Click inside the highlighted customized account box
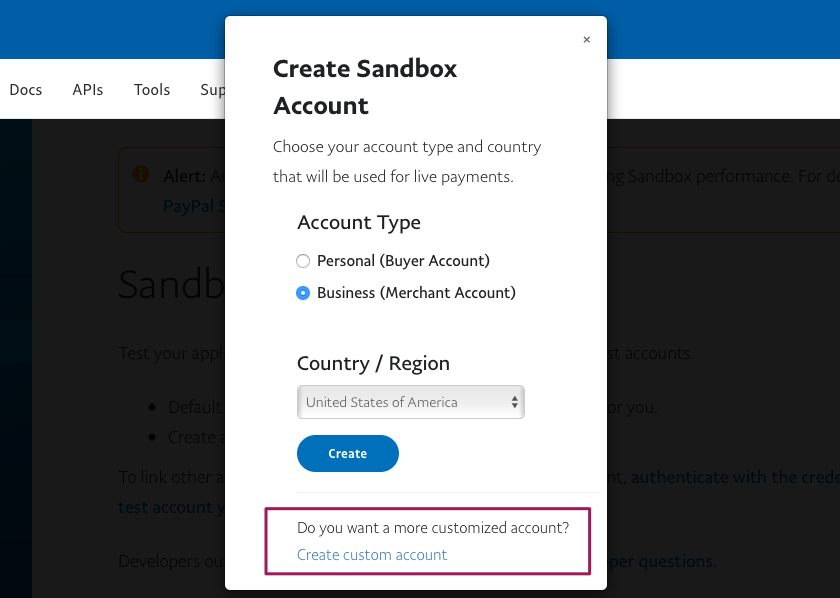 428,540
